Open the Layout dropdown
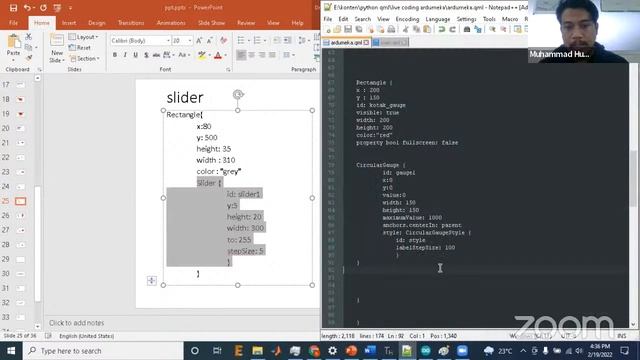This screenshot has height=360, width=640. 84,37
